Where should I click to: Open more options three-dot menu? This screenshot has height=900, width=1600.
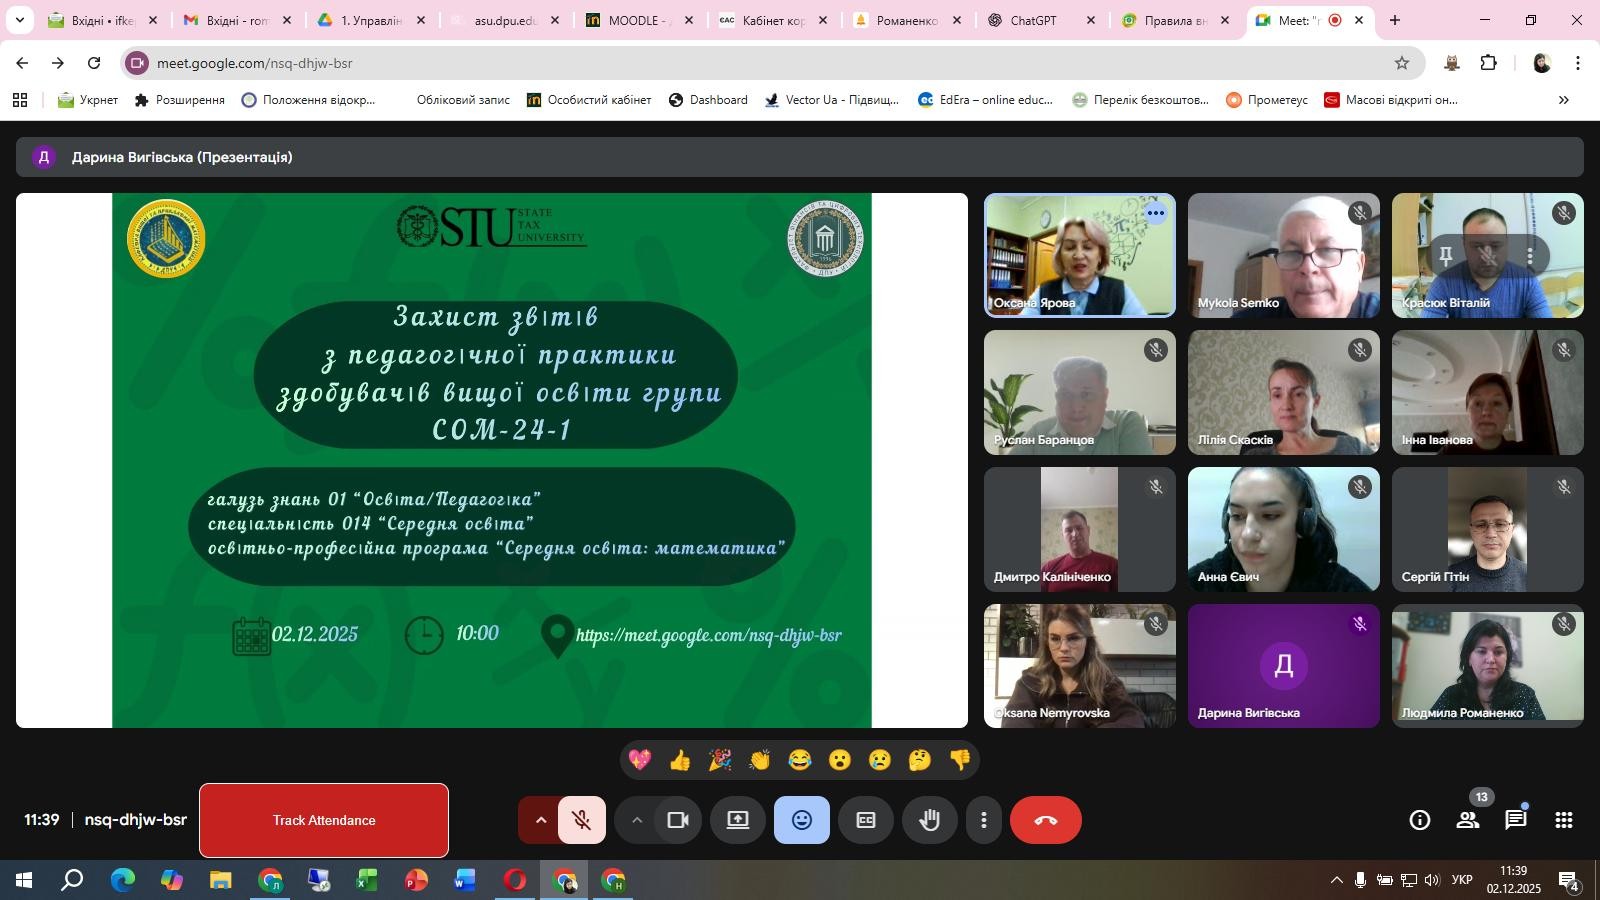[x=984, y=820]
